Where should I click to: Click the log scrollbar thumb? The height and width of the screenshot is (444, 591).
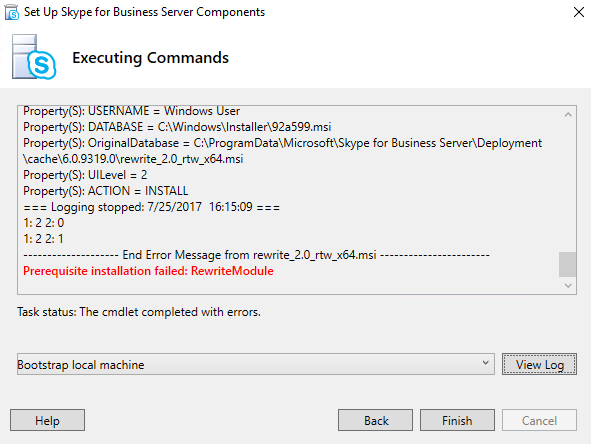[x=567, y=264]
